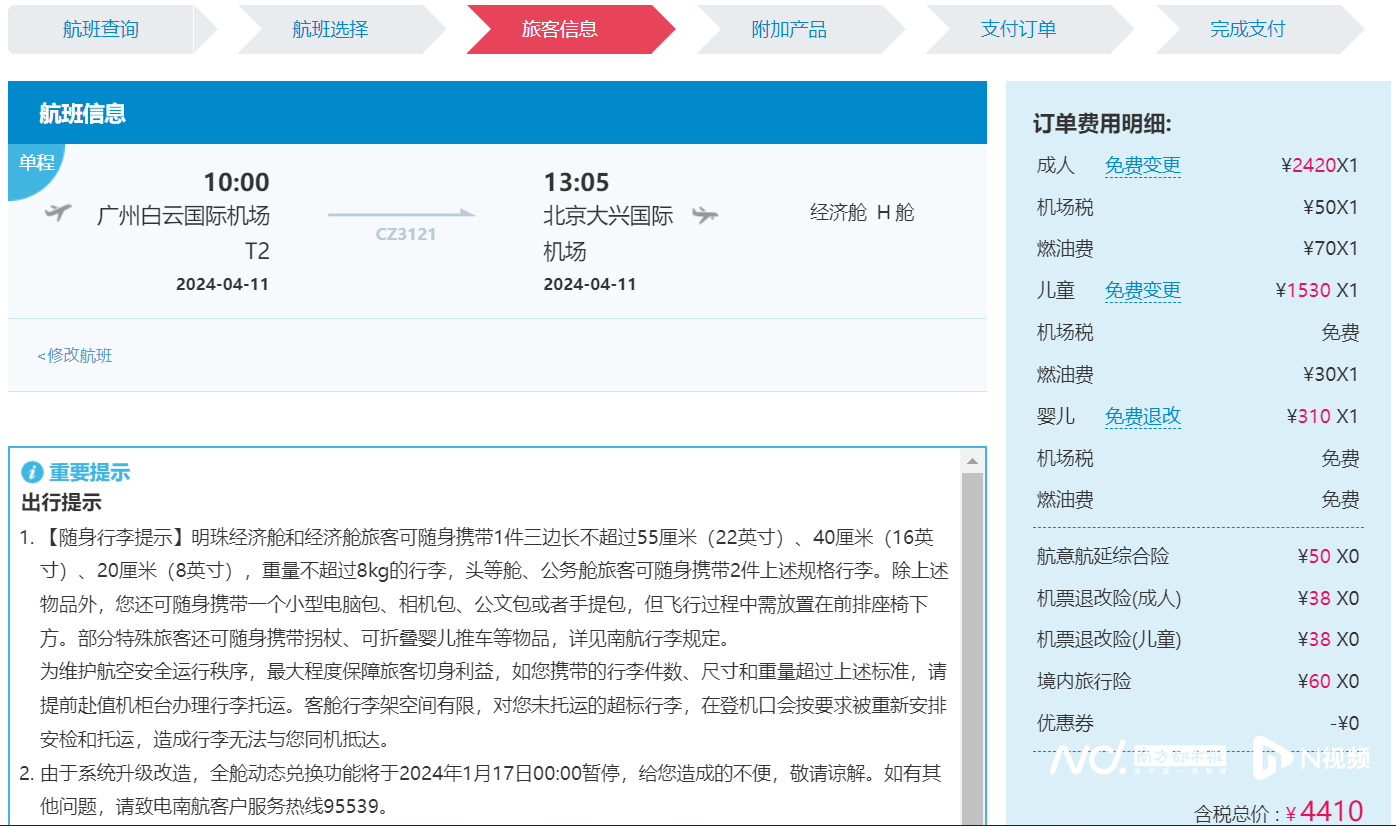
Task: Open adult 免费变更 policy link
Action: point(1142,165)
